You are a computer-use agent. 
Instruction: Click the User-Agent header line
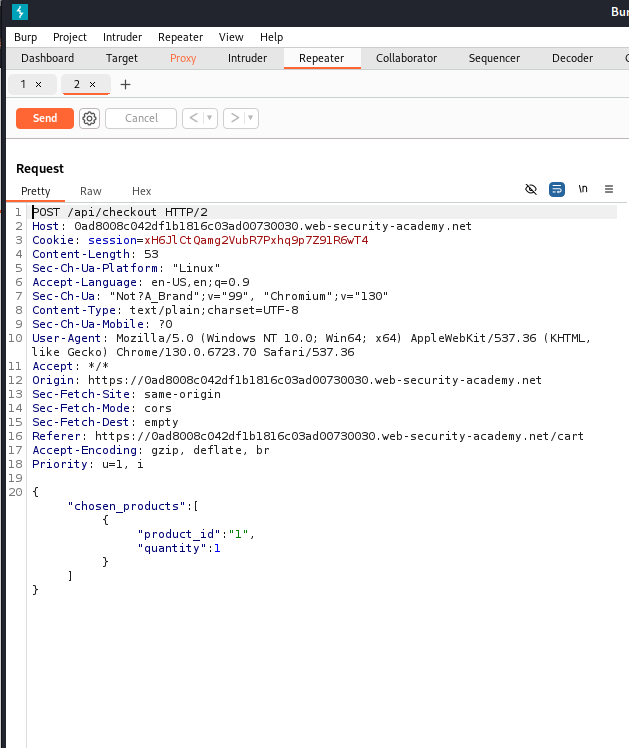tap(311, 345)
